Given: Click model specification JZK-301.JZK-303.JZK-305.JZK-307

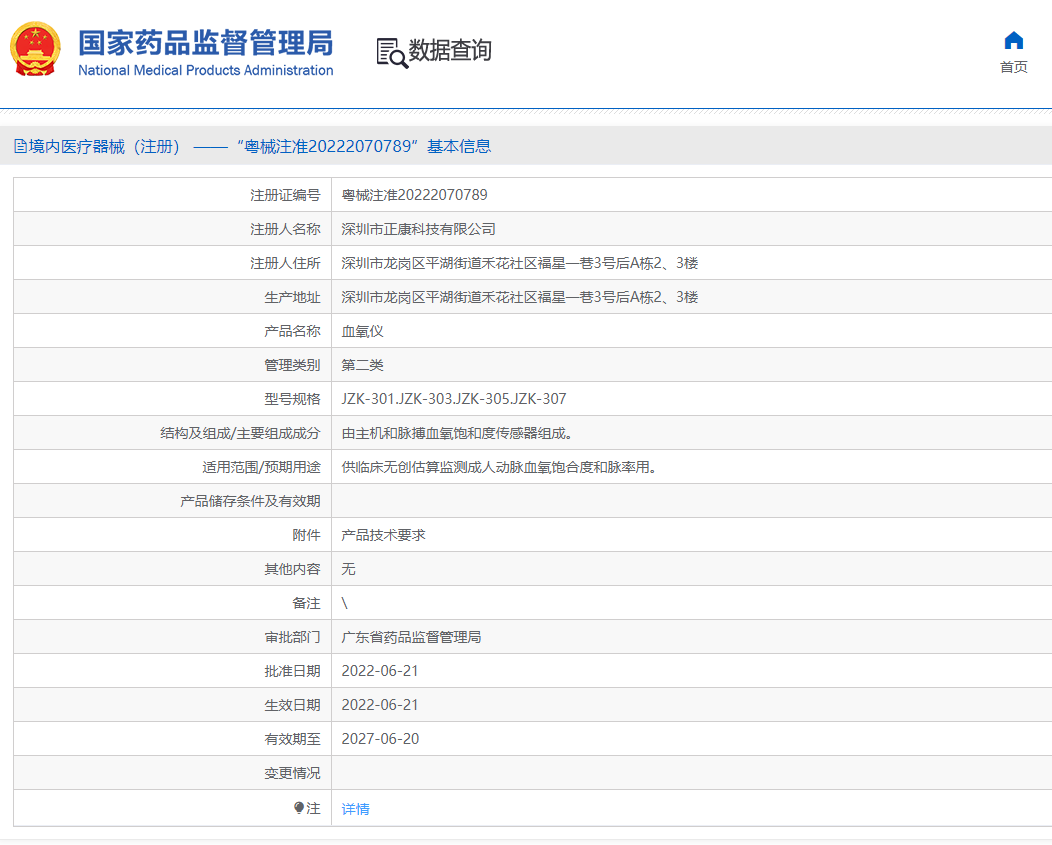Looking at the screenshot, I should click(x=454, y=399).
